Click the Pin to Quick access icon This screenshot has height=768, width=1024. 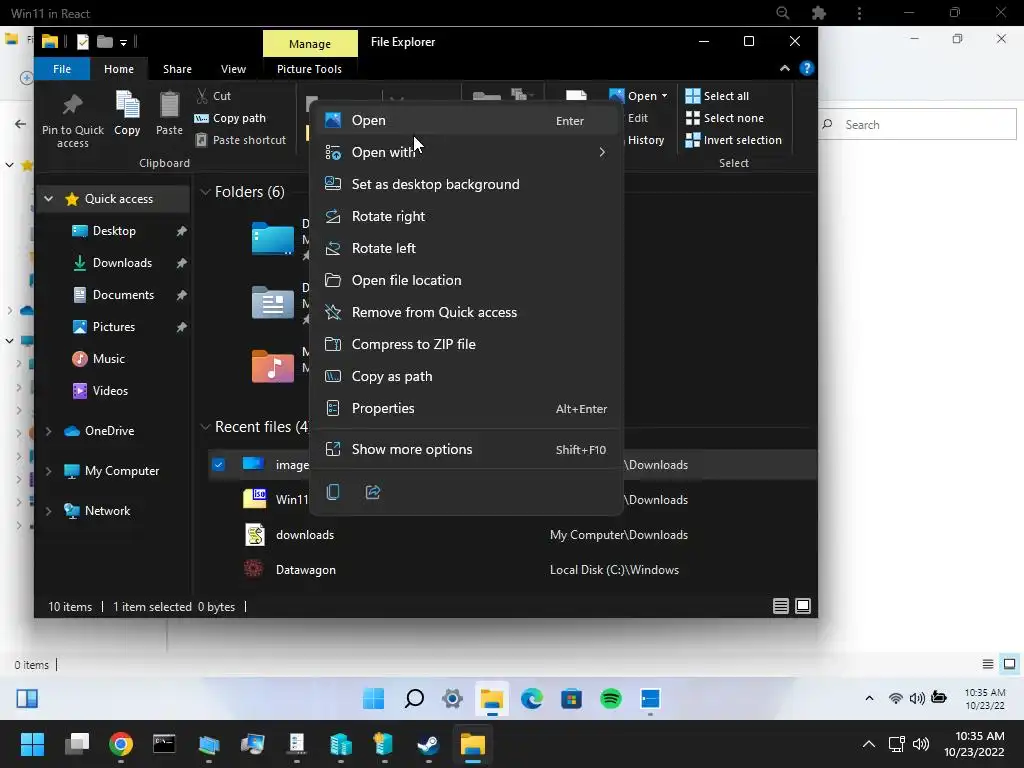[x=72, y=104]
